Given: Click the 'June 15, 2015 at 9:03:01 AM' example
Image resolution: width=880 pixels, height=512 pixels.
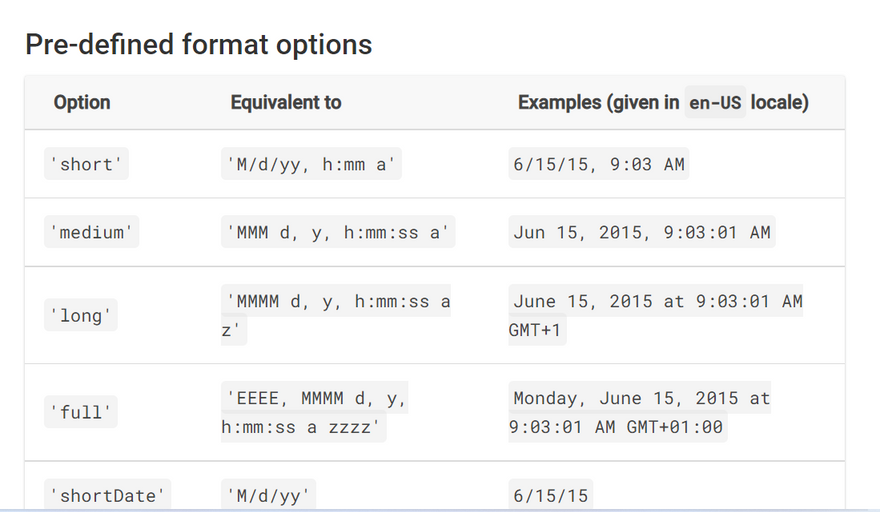Looking at the screenshot, I should (657, 301).
